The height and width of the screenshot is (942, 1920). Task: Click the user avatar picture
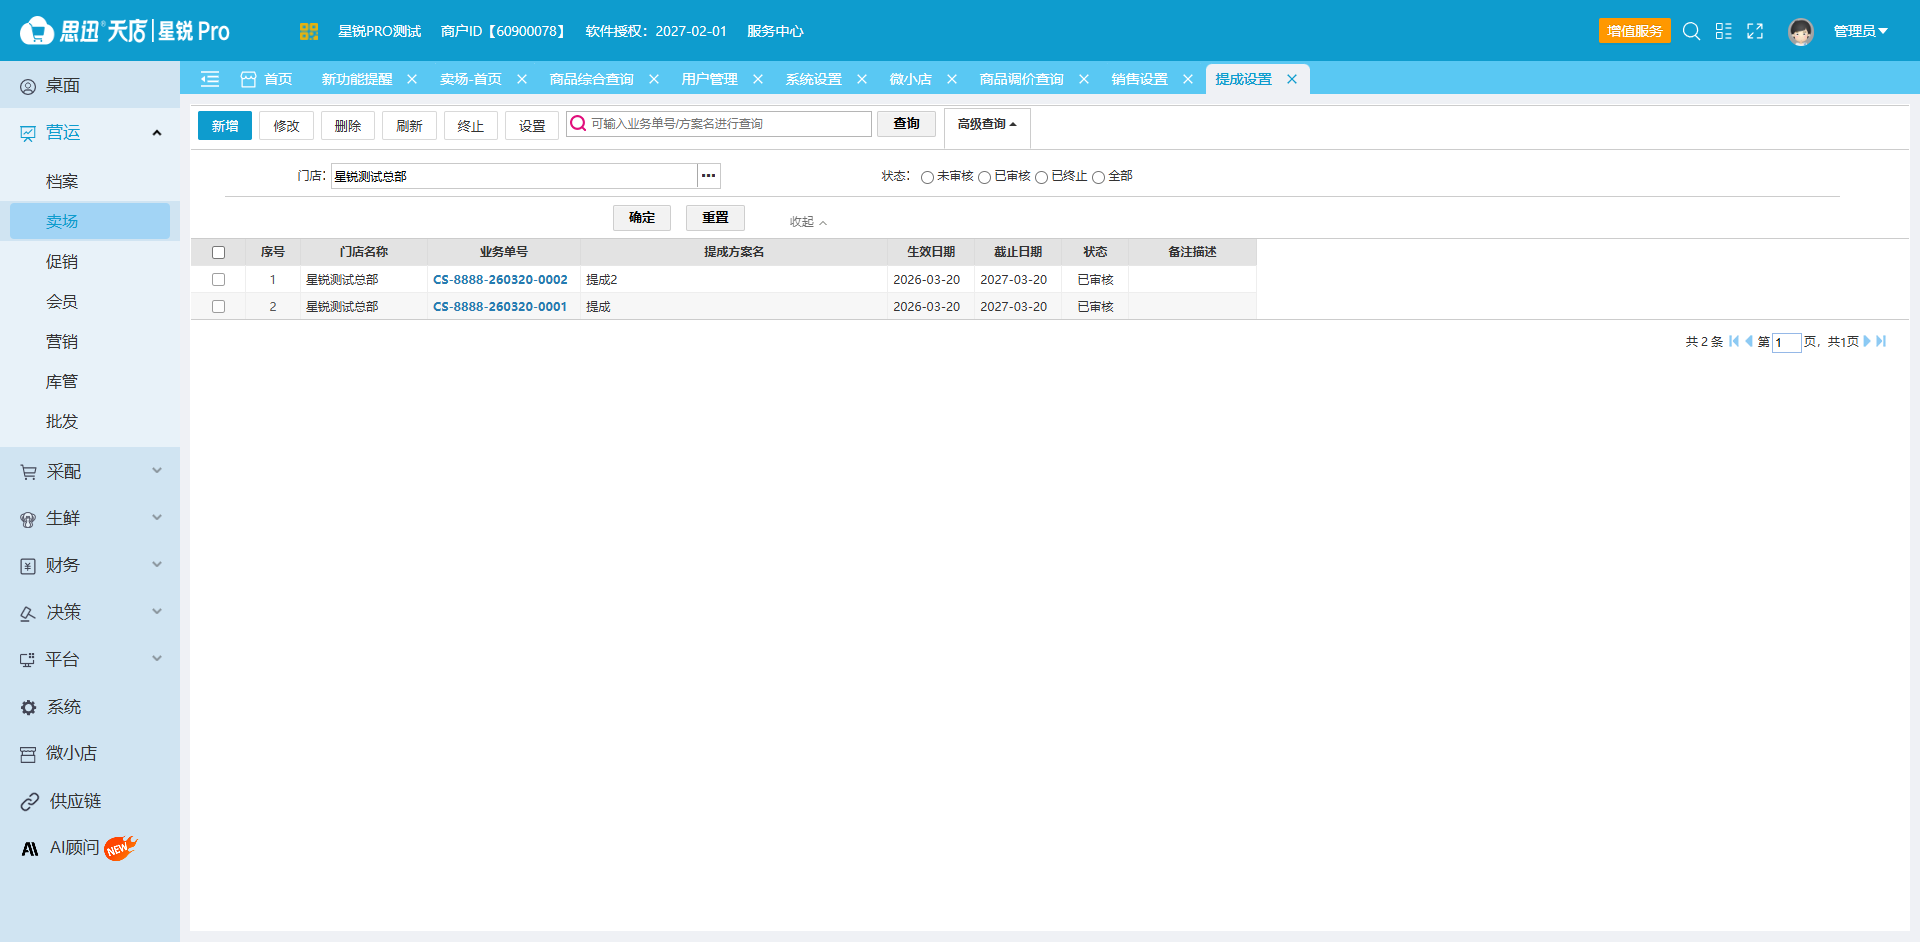(x=1800, y=32)
